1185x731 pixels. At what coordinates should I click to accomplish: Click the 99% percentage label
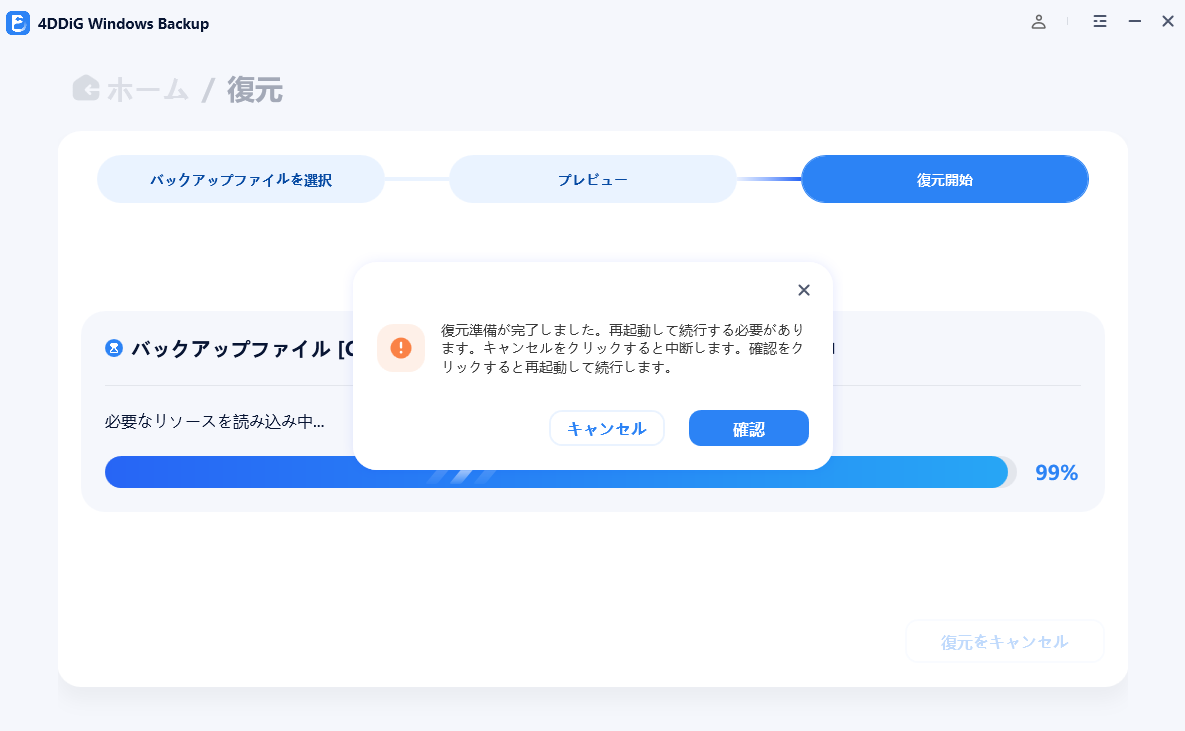click(1055, 471)
